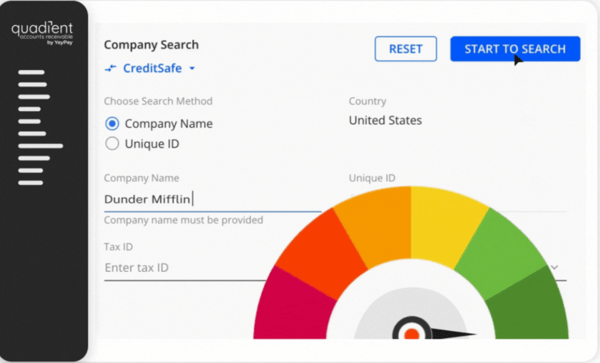Click the yellow segment of the gauge
This screenshot has width=600, height=363.
tap(444, 225)
